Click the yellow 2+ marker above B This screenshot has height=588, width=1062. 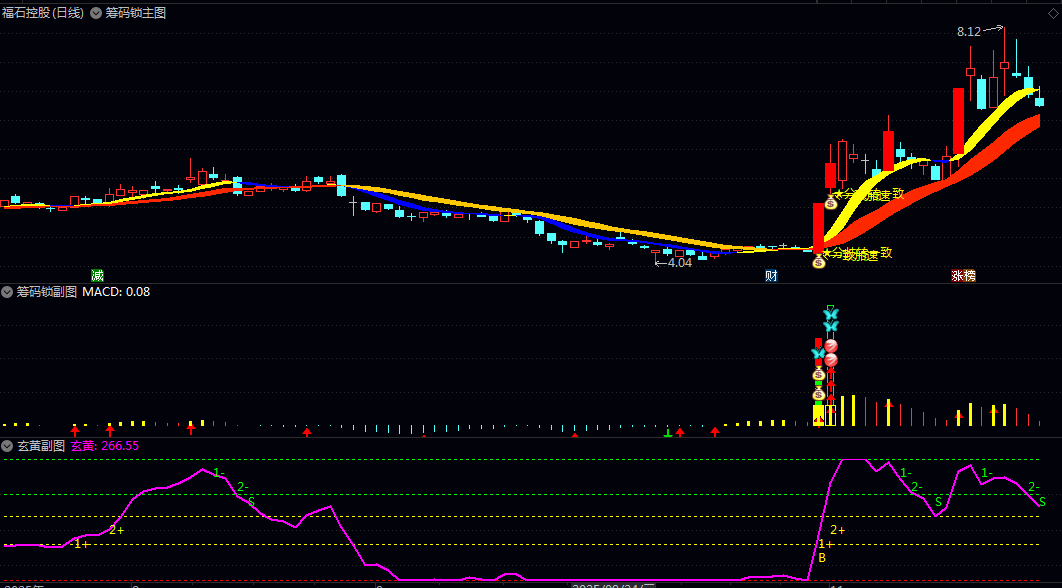coord(838,530)
